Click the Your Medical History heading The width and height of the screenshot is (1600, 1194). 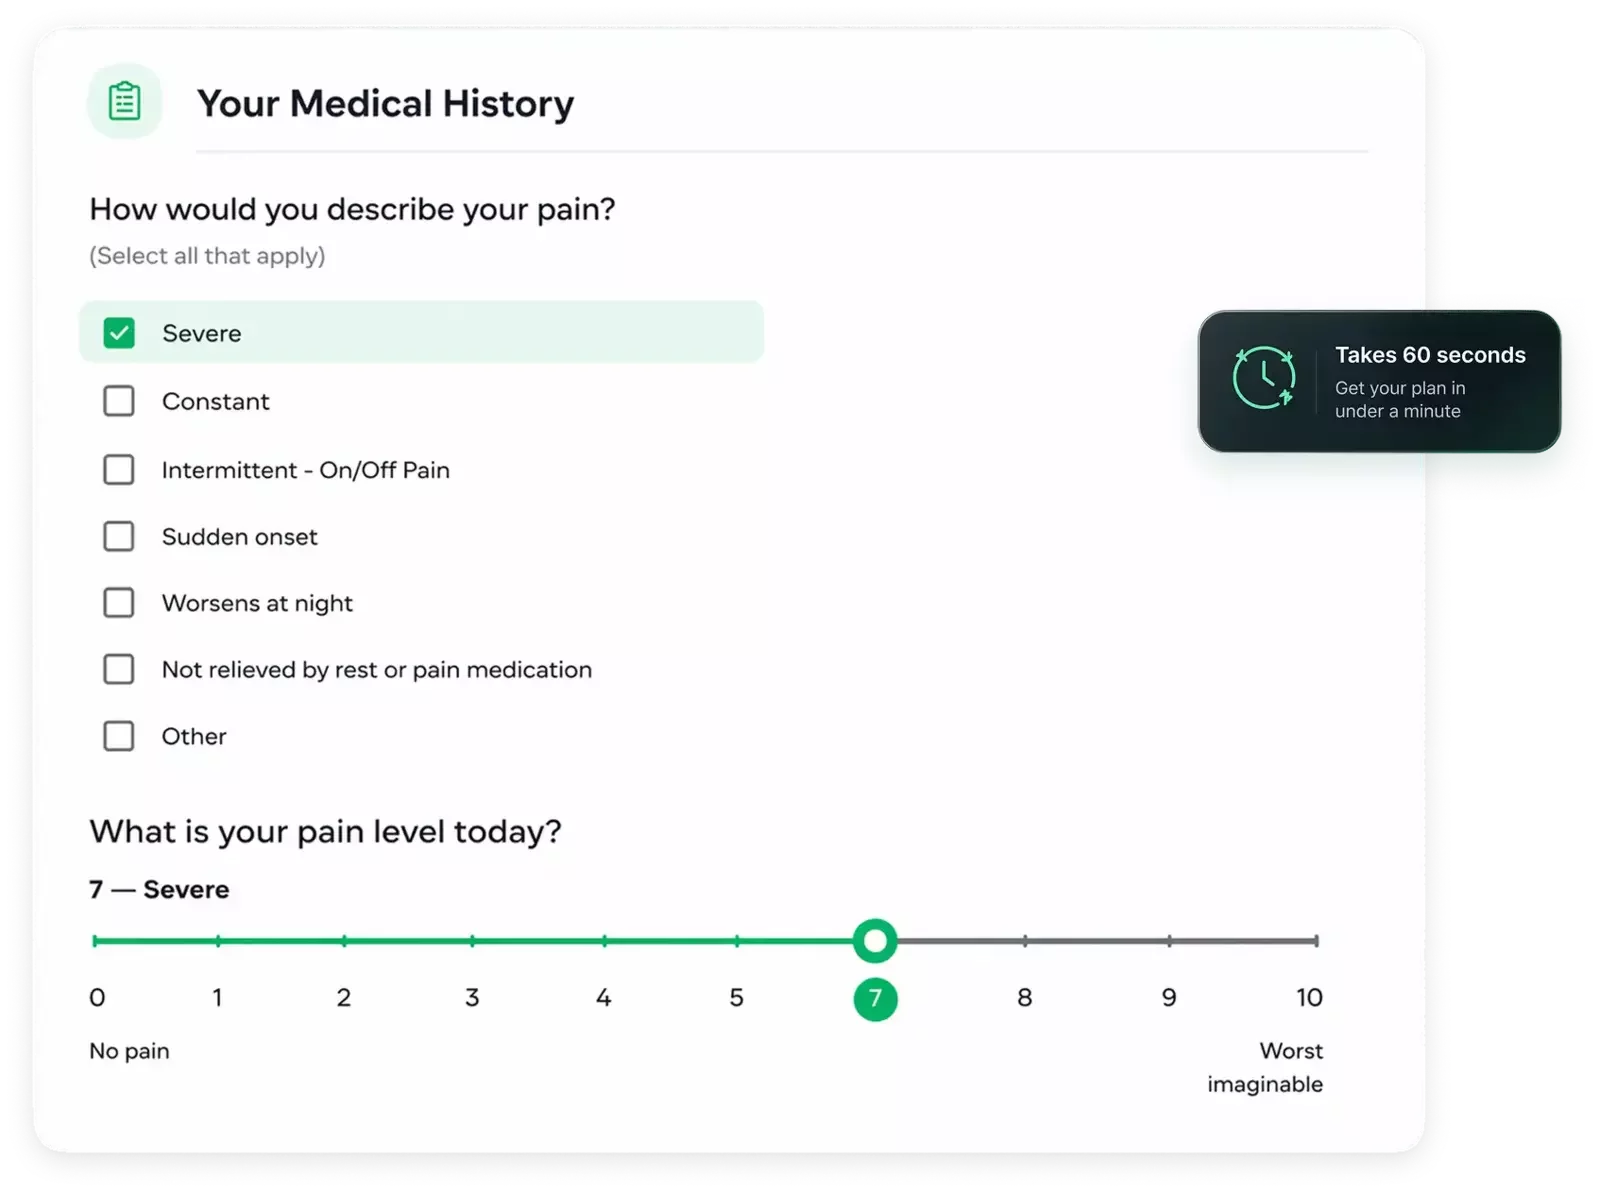pos(385,104)
